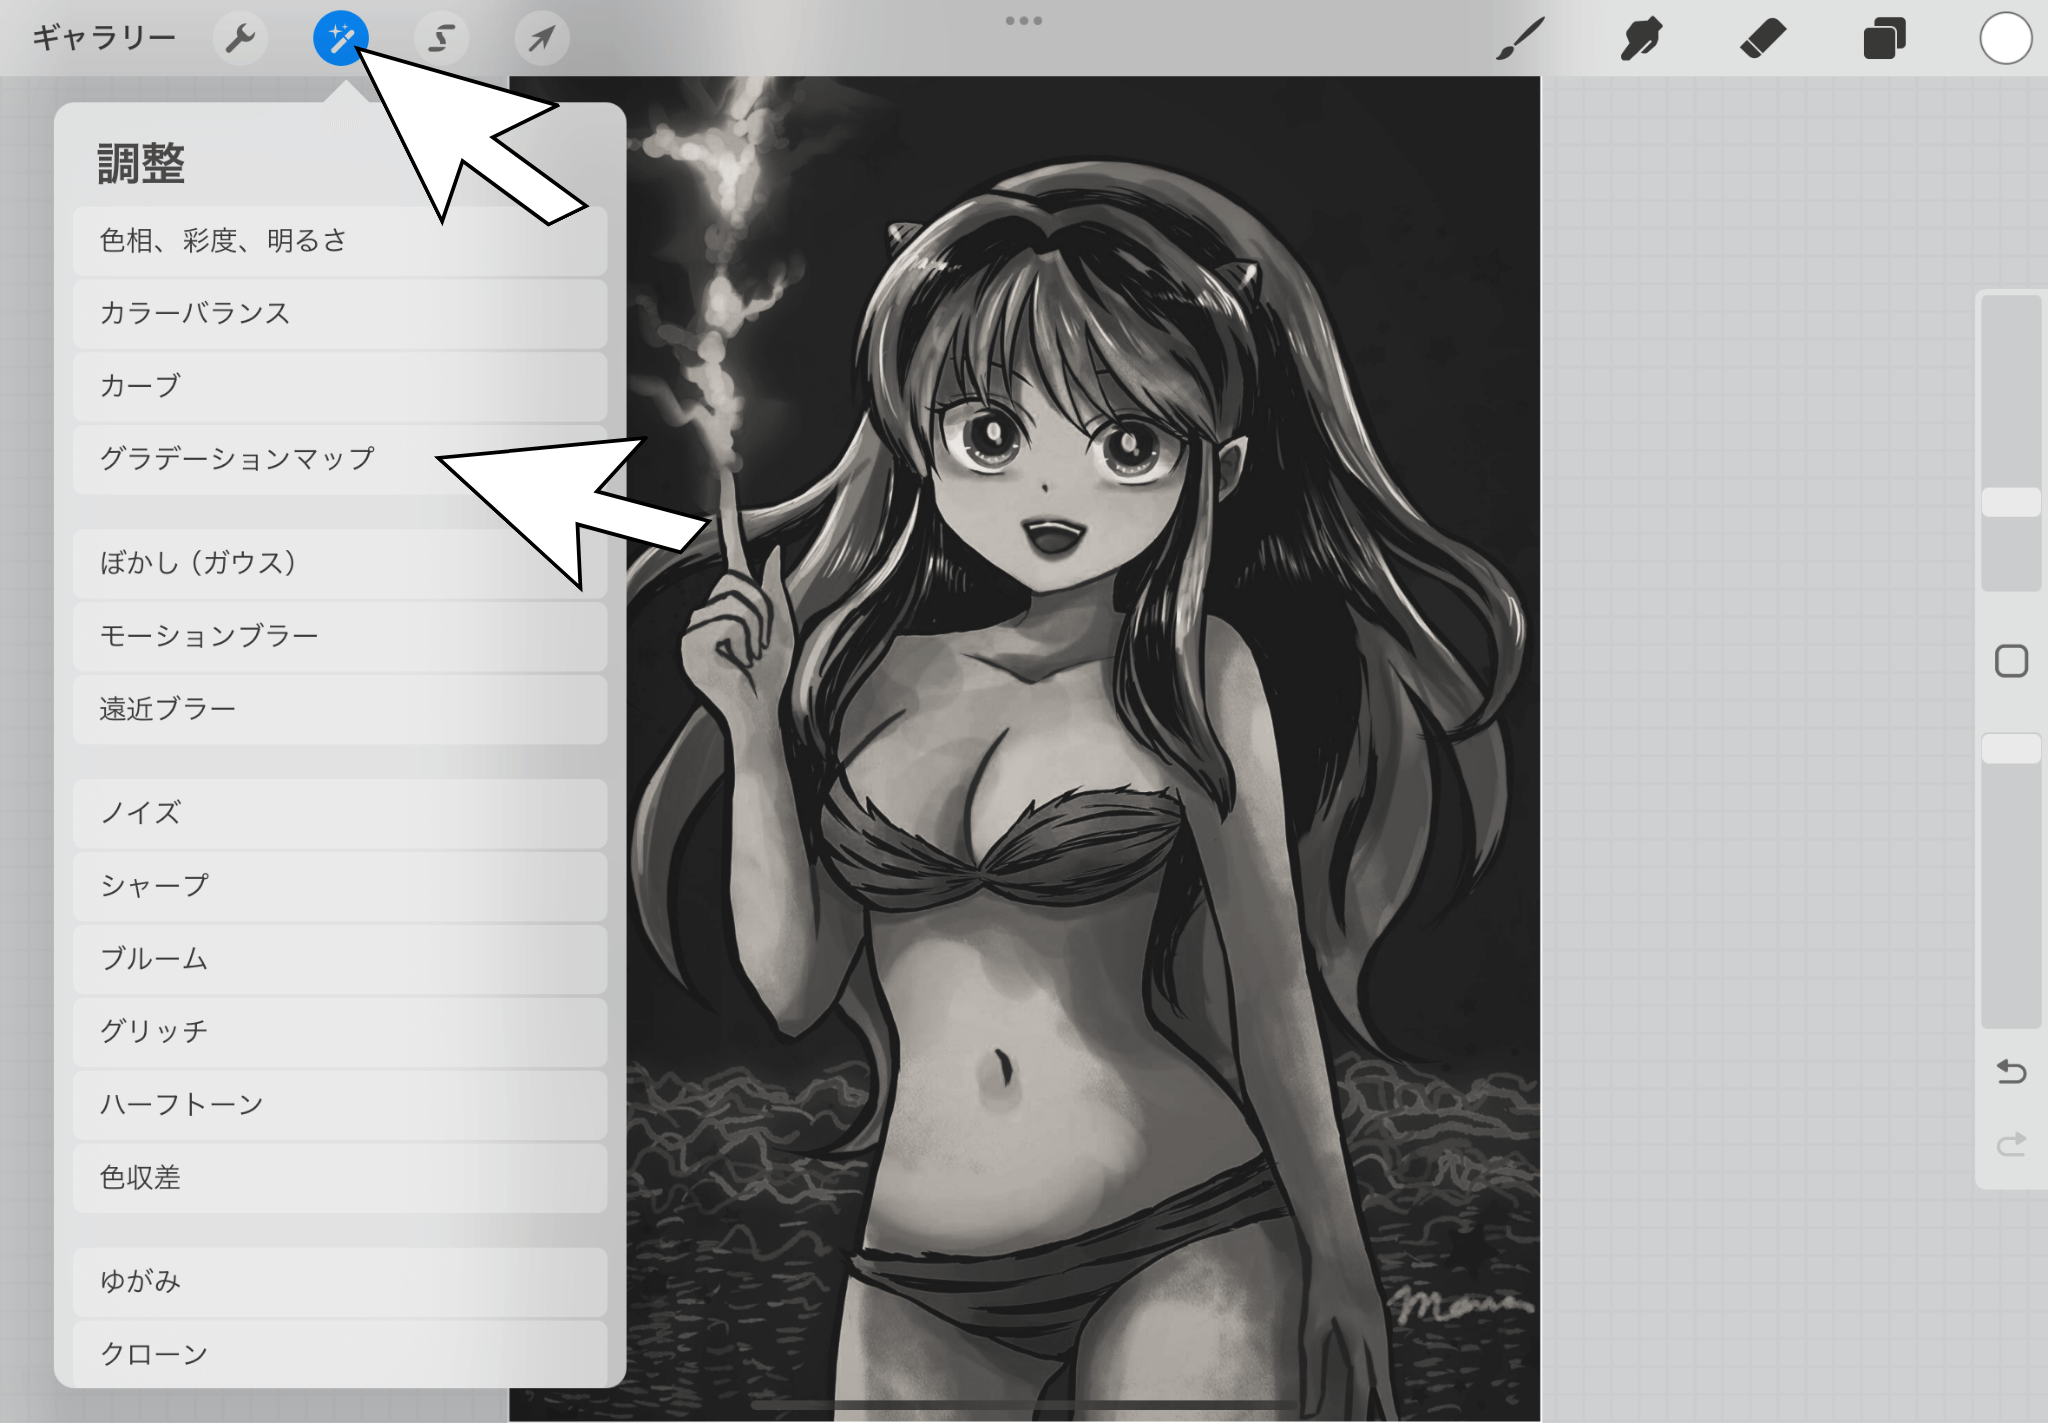Select the Smudge tool
This screenshot has width=2048, height=1423.
pyautogui.click(x=1641, y=39)
